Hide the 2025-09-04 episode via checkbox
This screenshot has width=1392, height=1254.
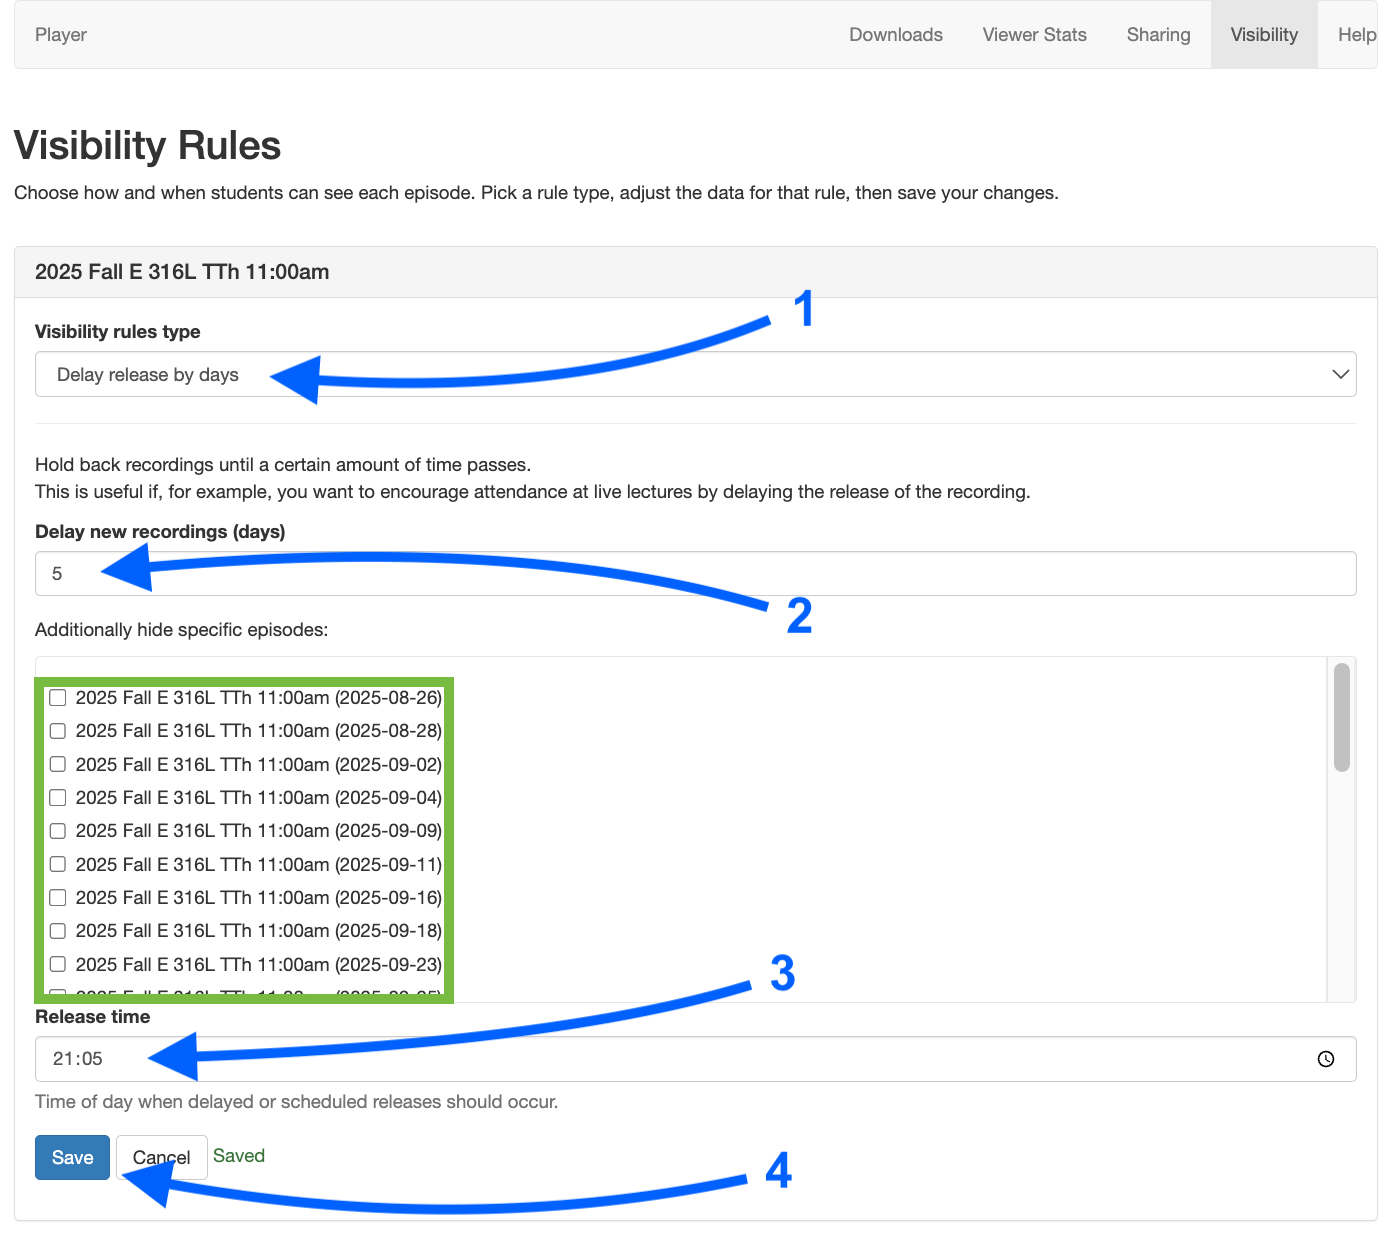(58, 798)
